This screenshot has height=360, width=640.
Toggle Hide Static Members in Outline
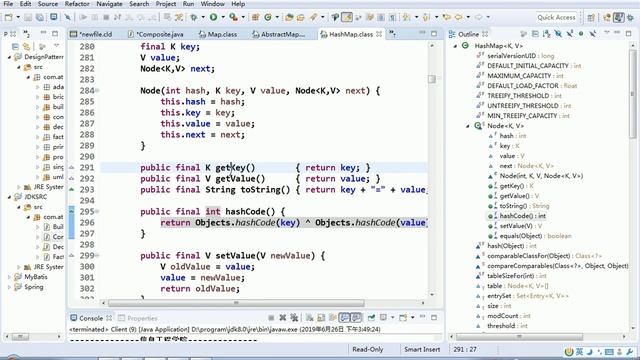[569, 34]
